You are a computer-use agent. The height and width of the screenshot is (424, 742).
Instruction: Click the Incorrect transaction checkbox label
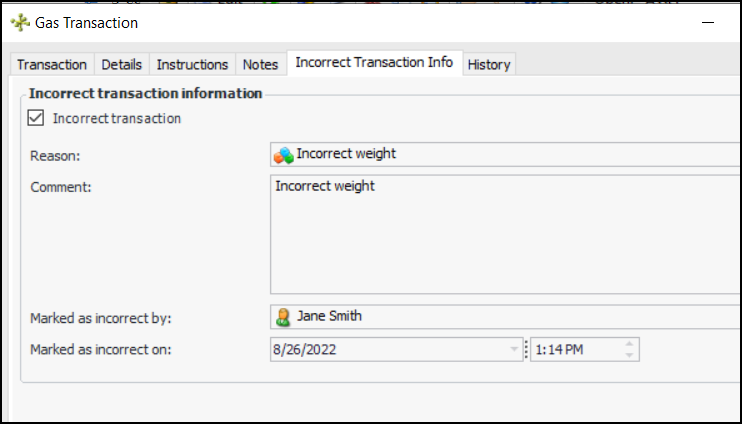point(117,118)
